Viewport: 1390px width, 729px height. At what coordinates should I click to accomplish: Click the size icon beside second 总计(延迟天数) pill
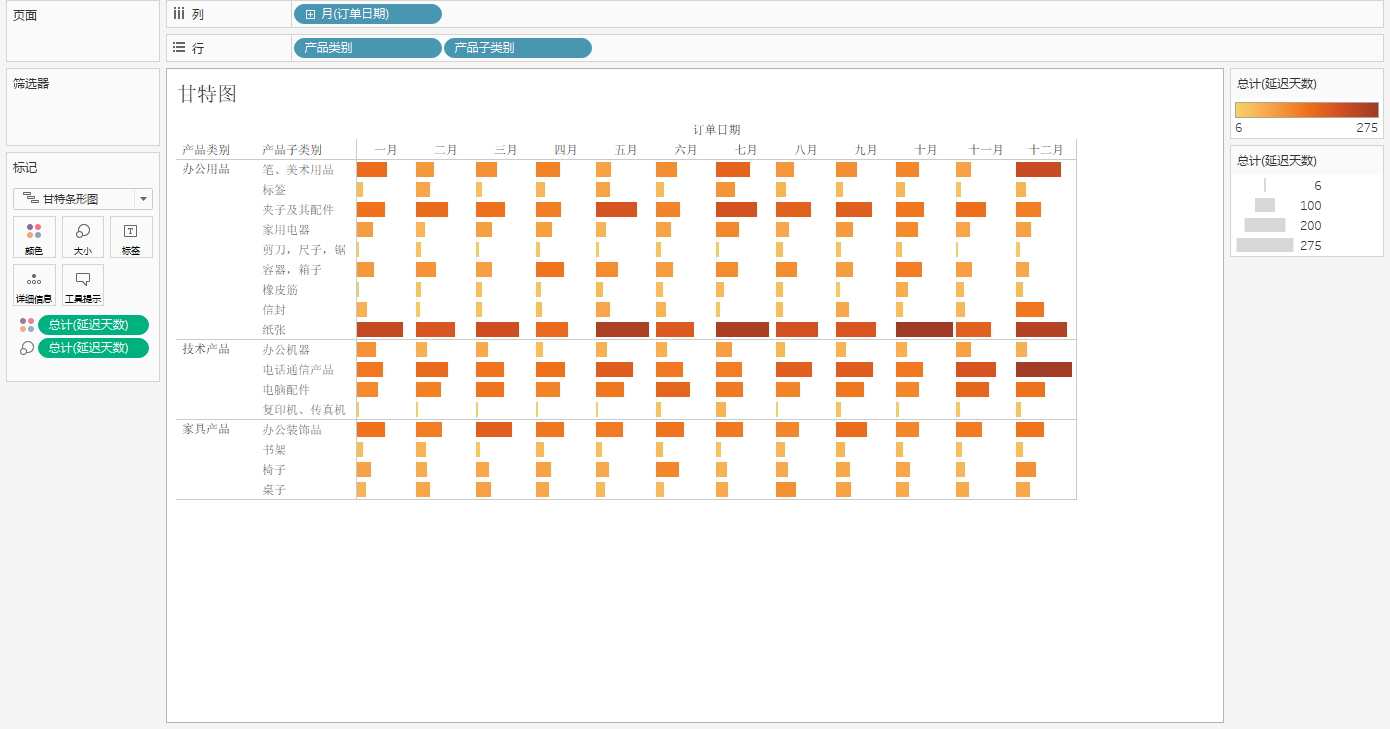pyautogui.click(x=27, y=348)
